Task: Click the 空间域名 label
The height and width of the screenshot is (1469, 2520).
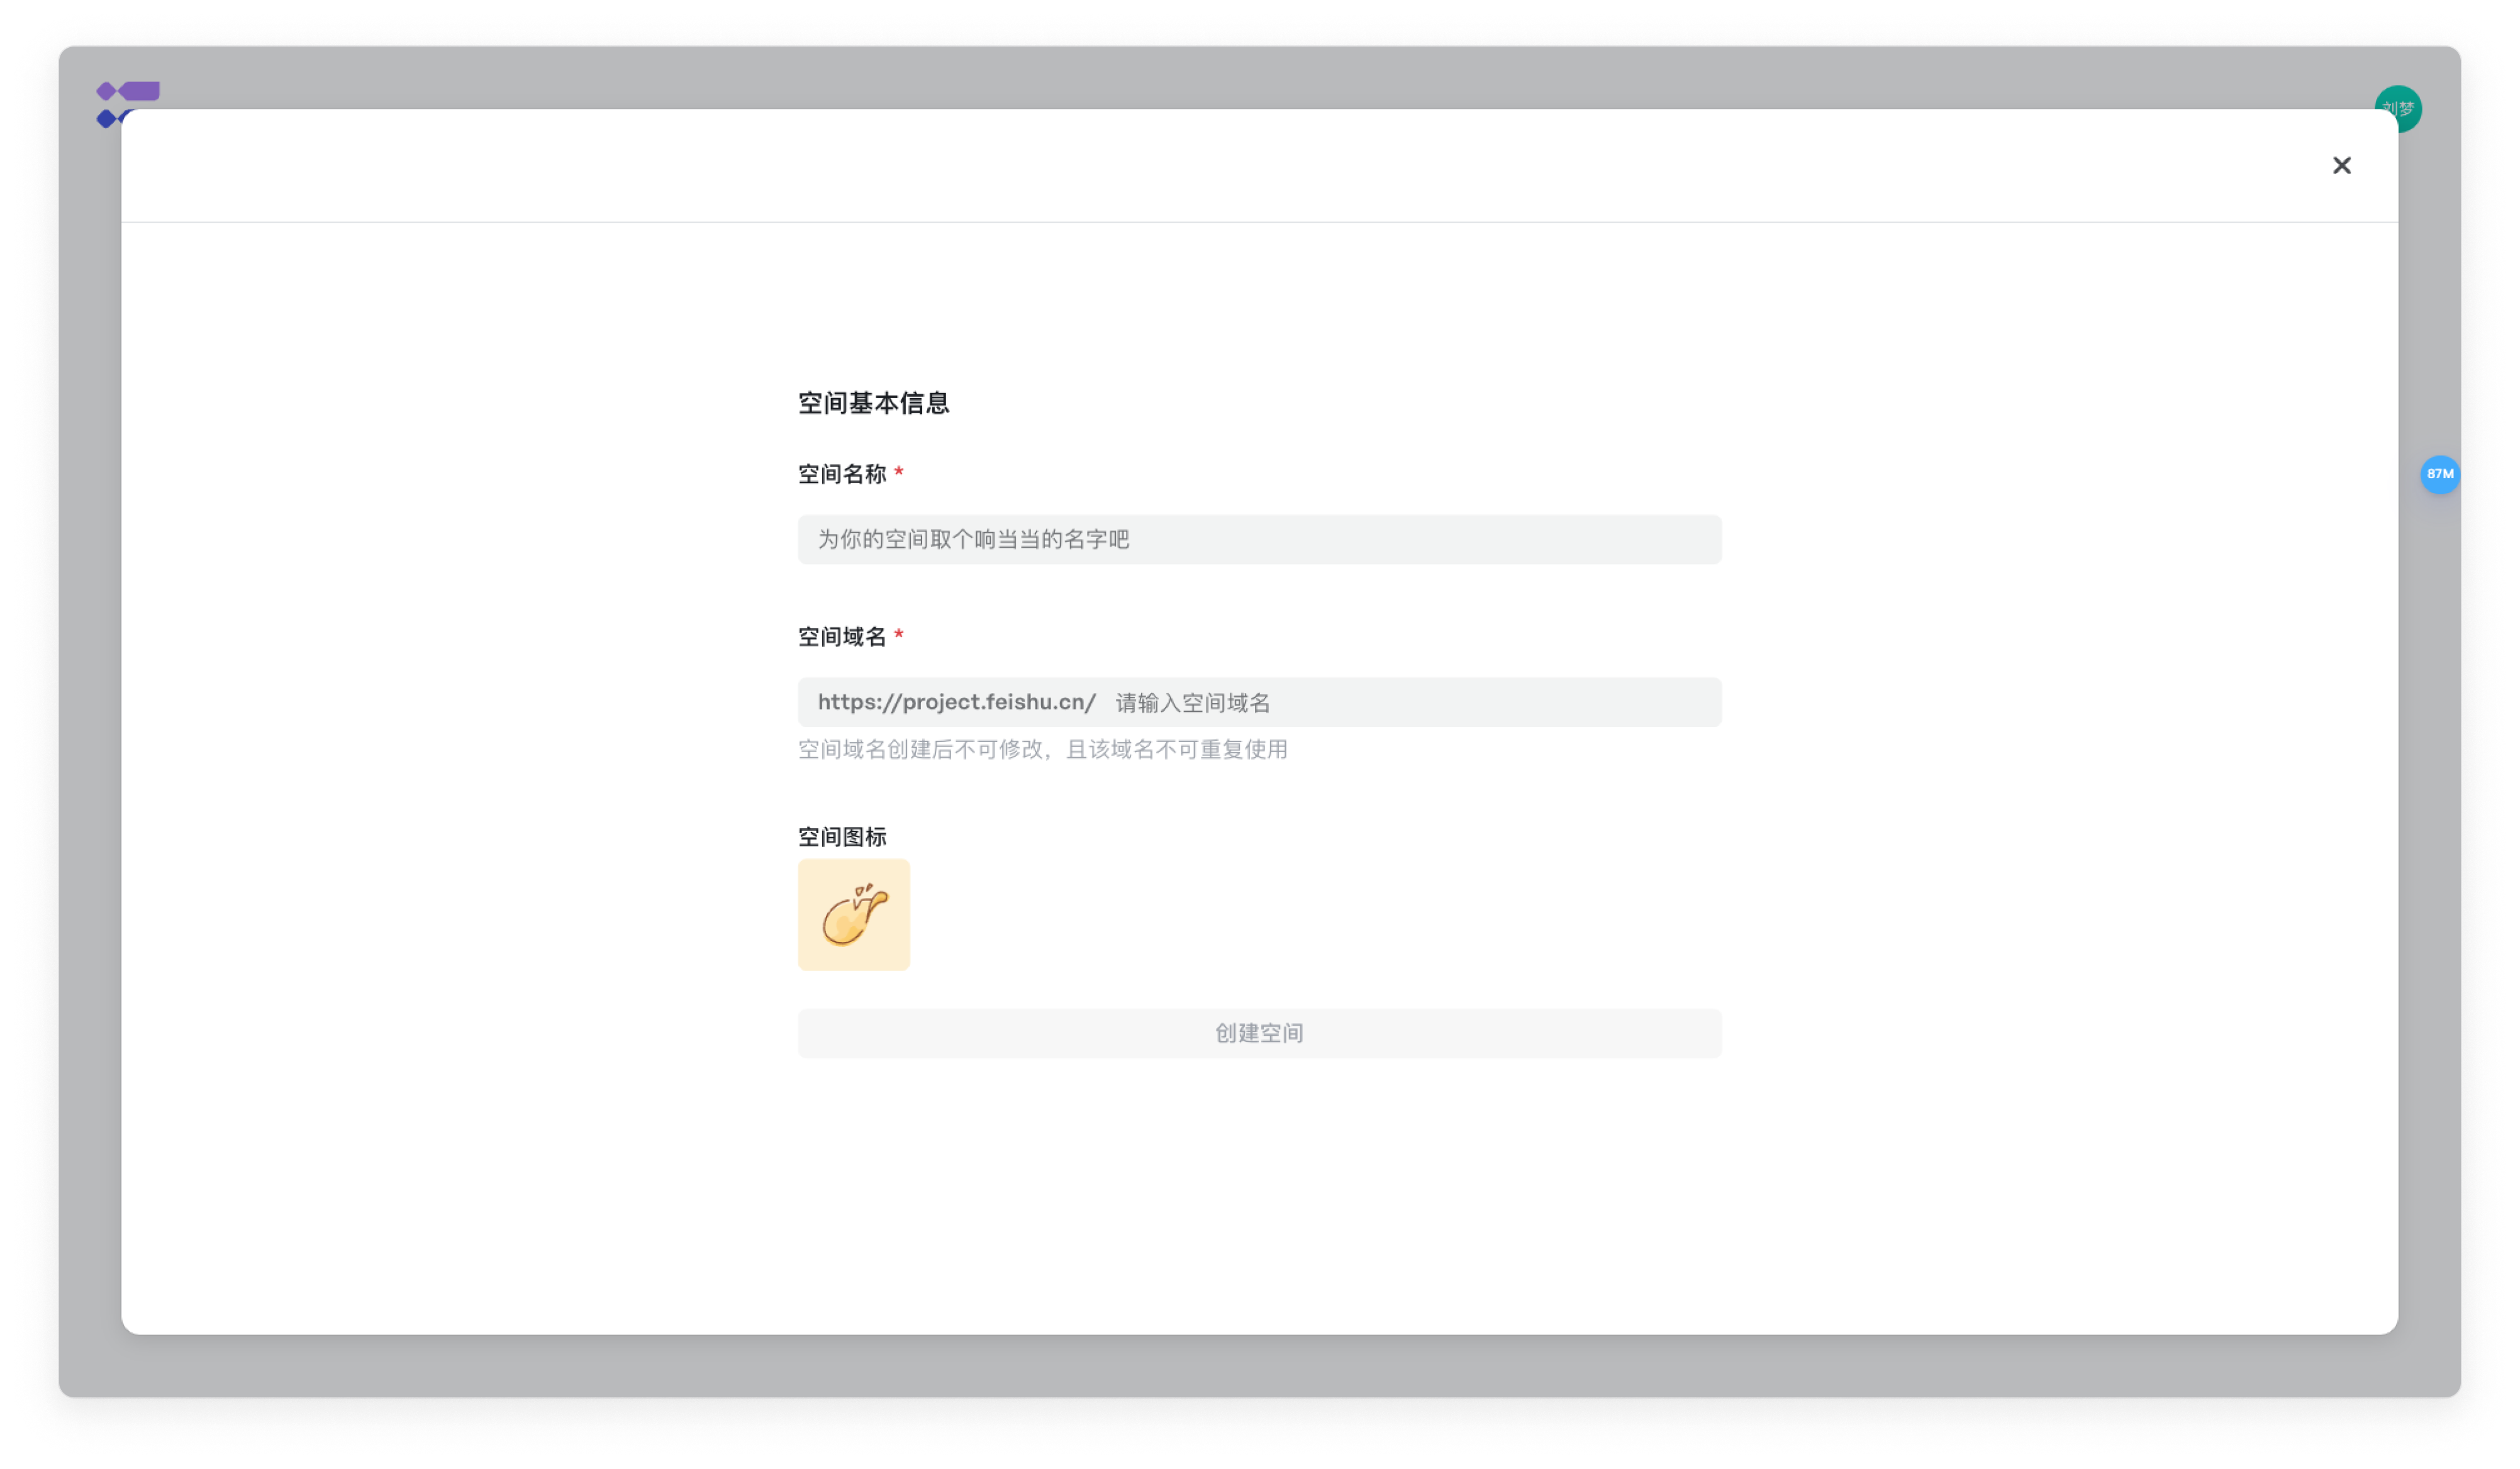Action: [842, 637]
